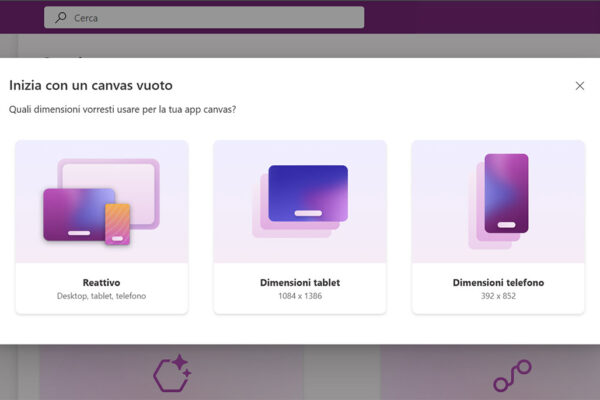
Task: Click the magnifier icon in the search bar
Action: pyautogui.click(x=60, y=18)
